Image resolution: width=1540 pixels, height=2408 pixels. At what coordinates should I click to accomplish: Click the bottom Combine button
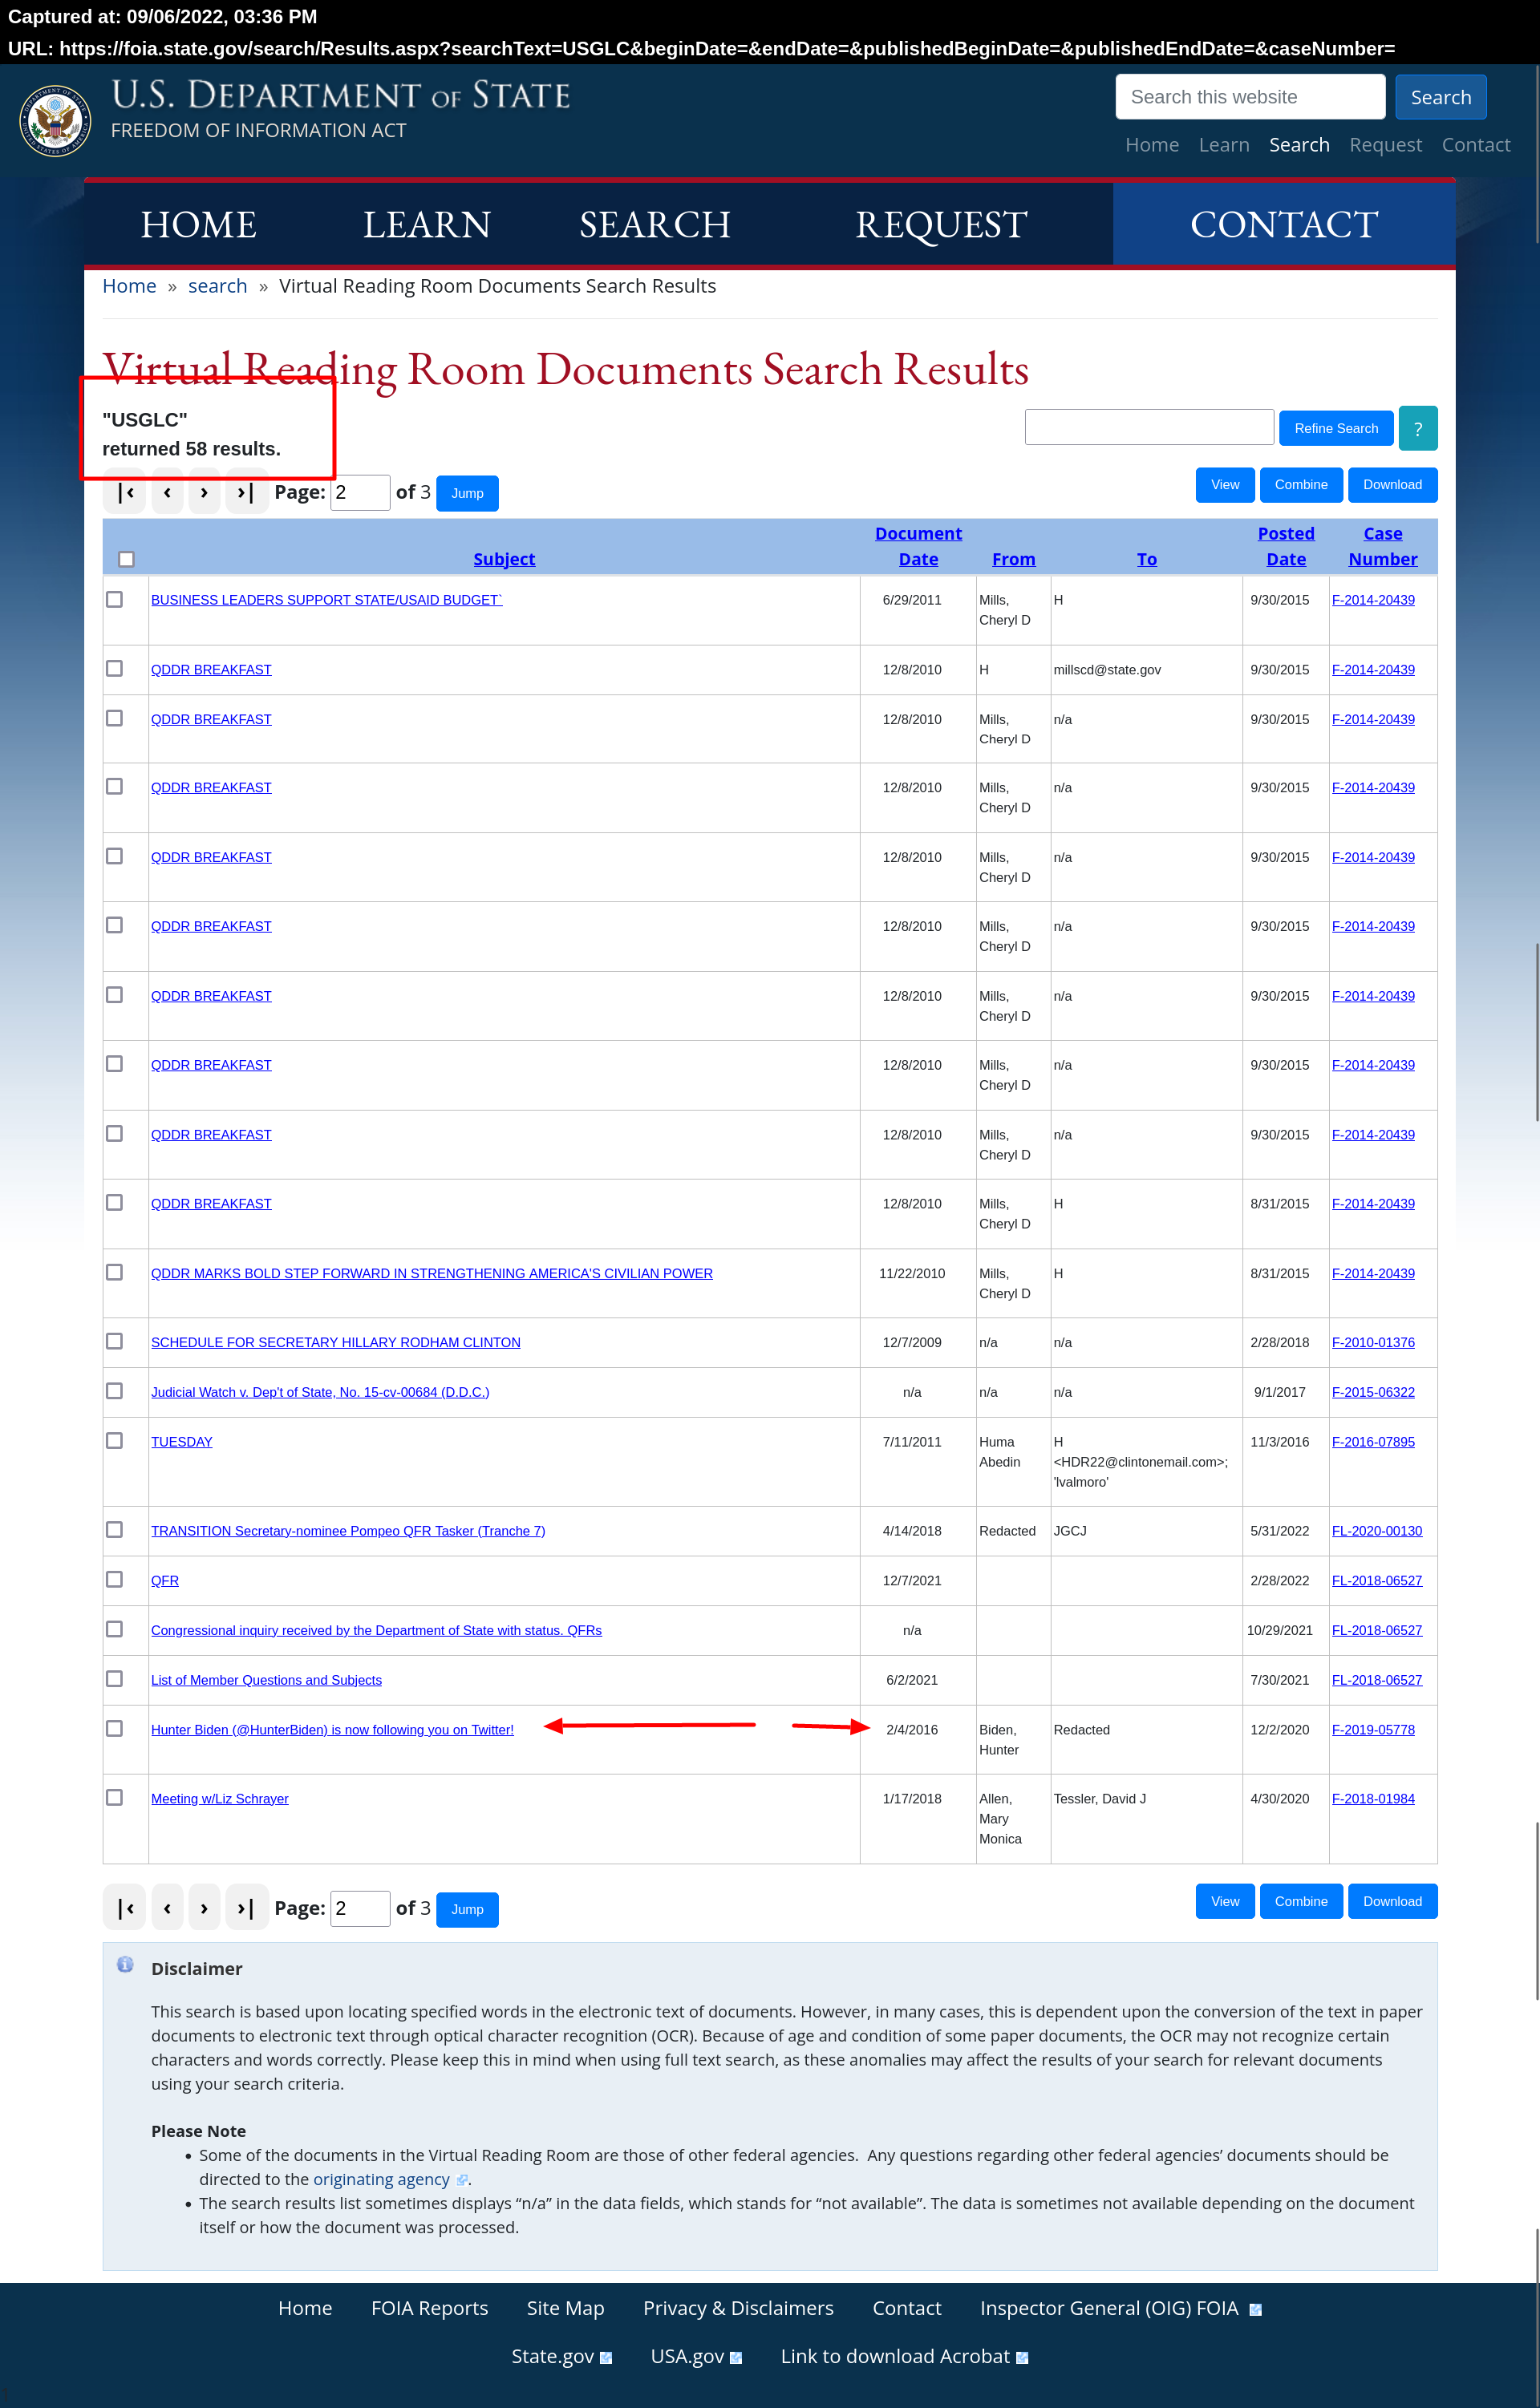click(1300, 1901)
